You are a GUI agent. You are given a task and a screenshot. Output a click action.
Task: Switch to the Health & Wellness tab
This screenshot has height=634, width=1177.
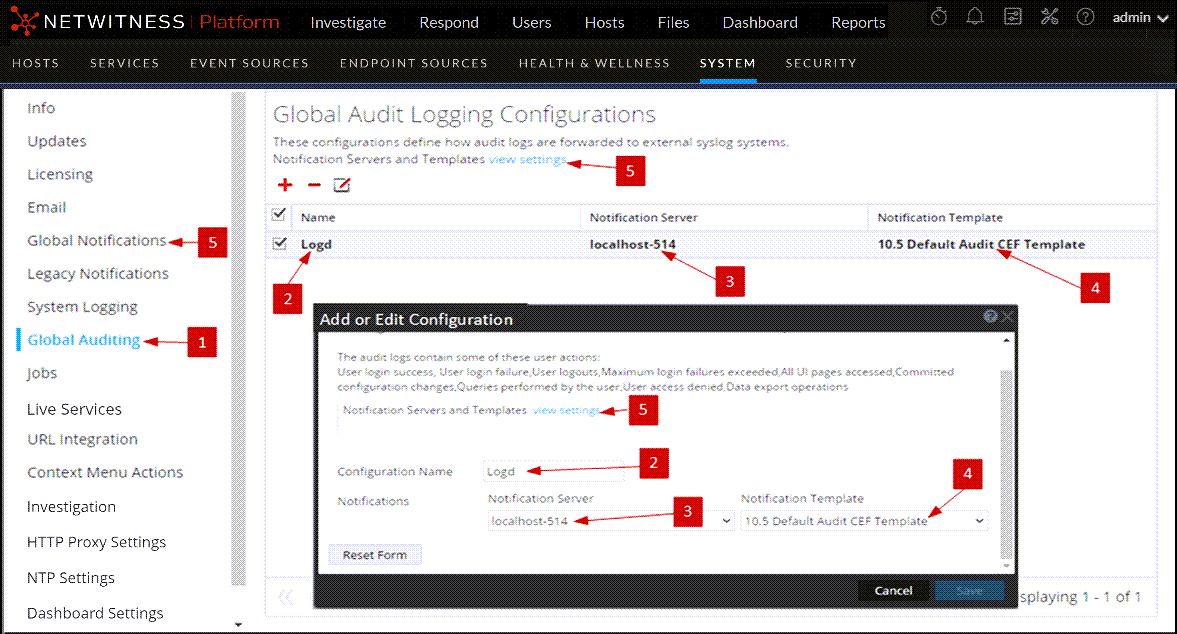tap(594, 63)
